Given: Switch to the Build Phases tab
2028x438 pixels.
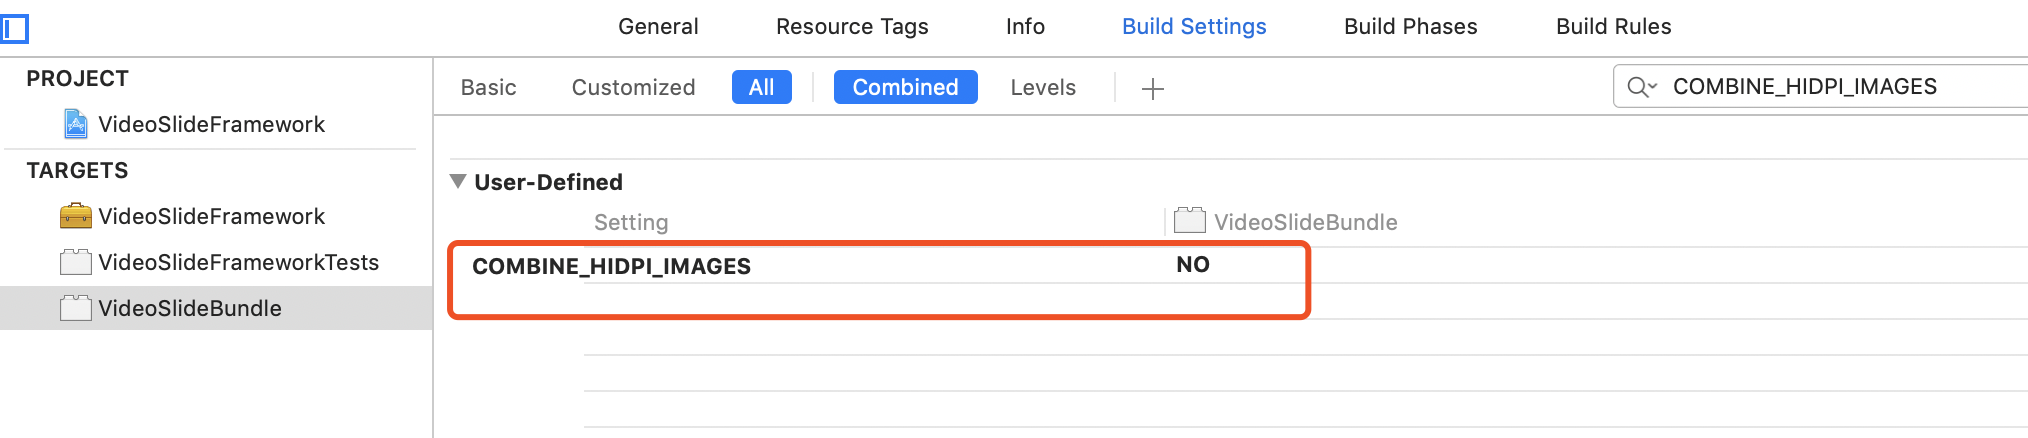Looking at the screenshot, I should click(x=1410, y=27).
